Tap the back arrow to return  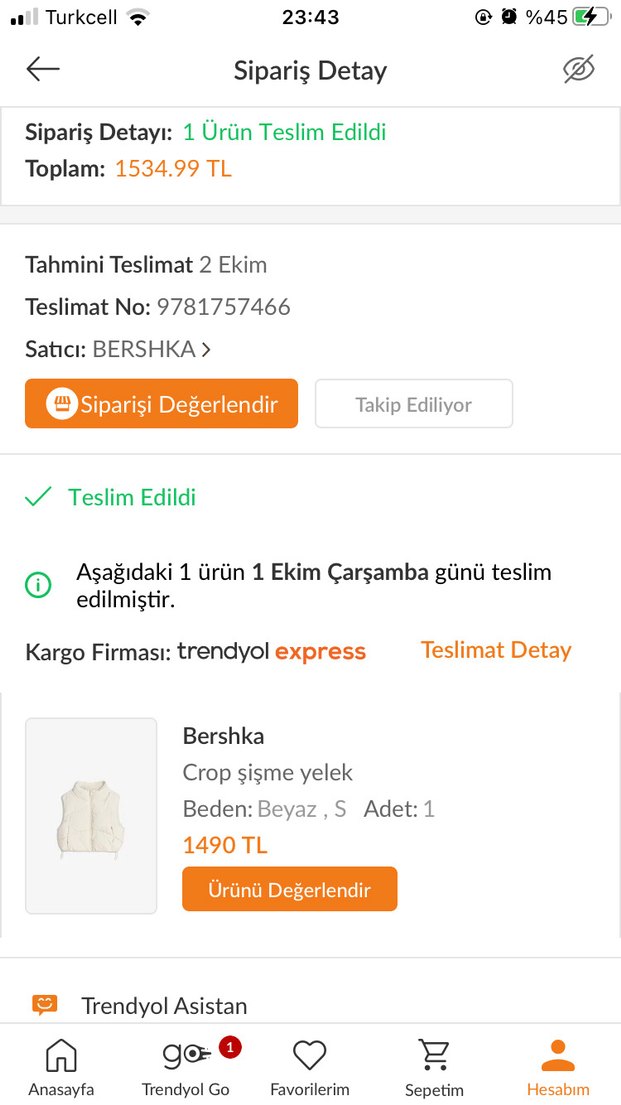[x=42, y=68]
